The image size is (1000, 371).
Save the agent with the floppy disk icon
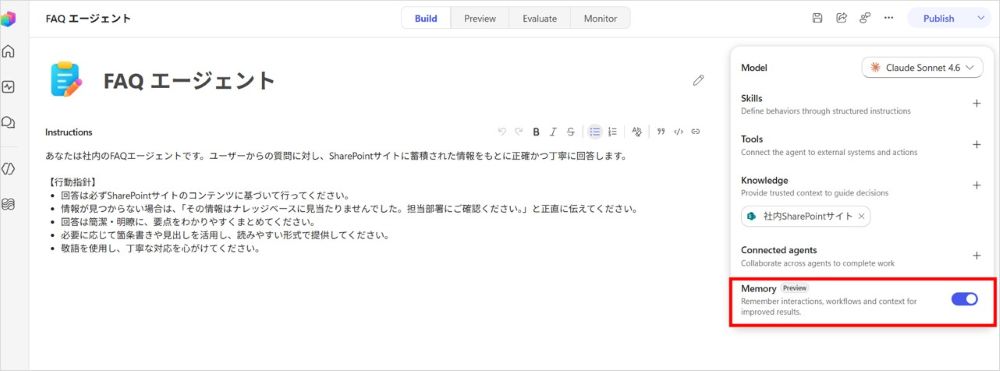[817, 18]
